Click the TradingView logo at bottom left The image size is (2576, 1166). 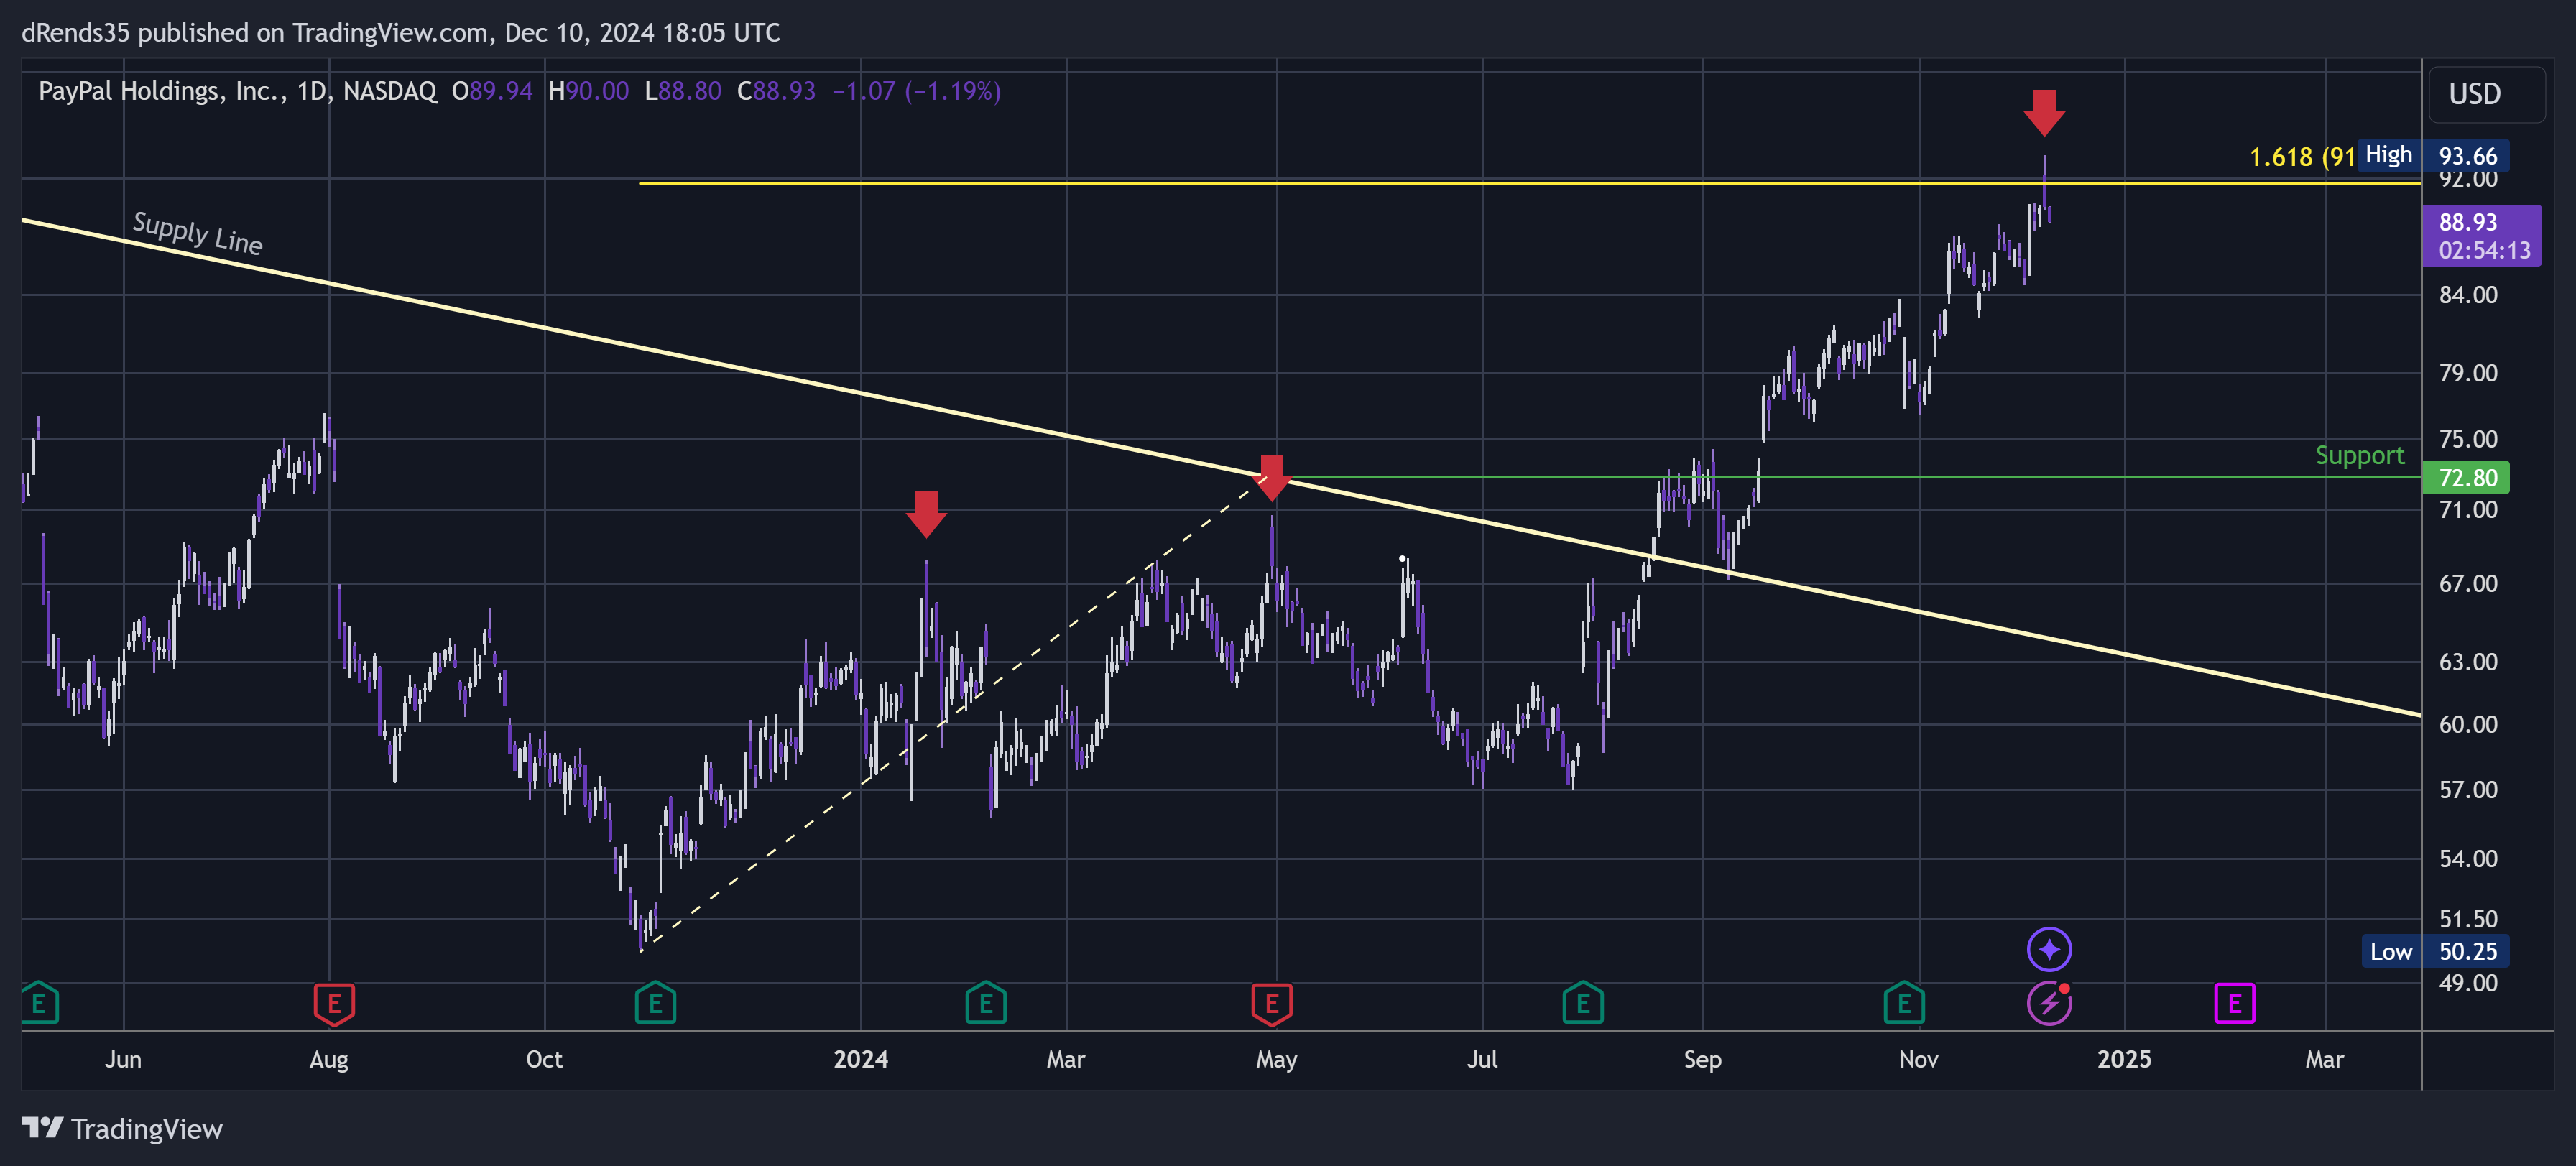[122, 1129]
